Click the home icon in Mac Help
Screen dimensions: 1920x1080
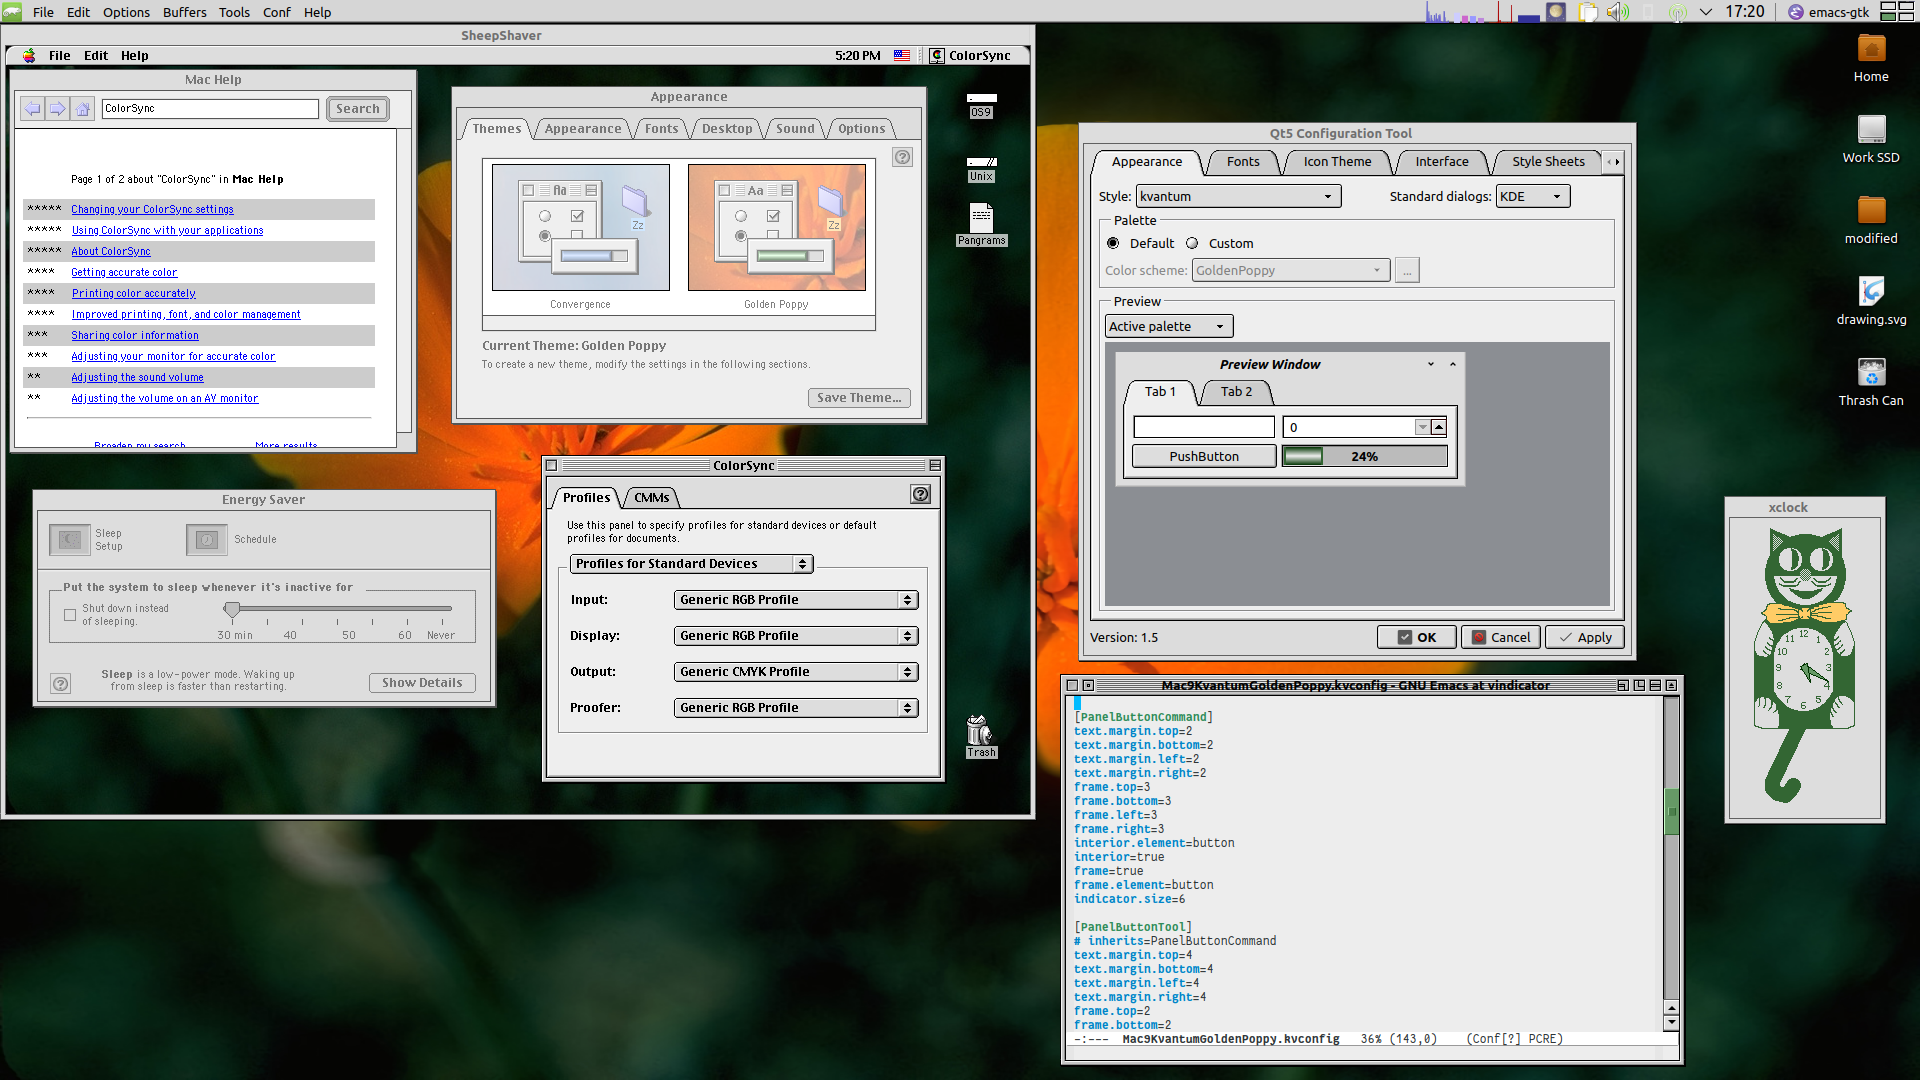point(83,108)
